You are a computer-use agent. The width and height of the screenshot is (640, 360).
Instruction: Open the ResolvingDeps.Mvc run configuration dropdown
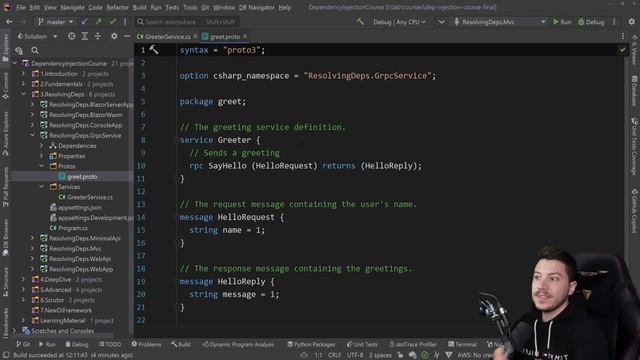pyautogui.click(x=500, y=22)
